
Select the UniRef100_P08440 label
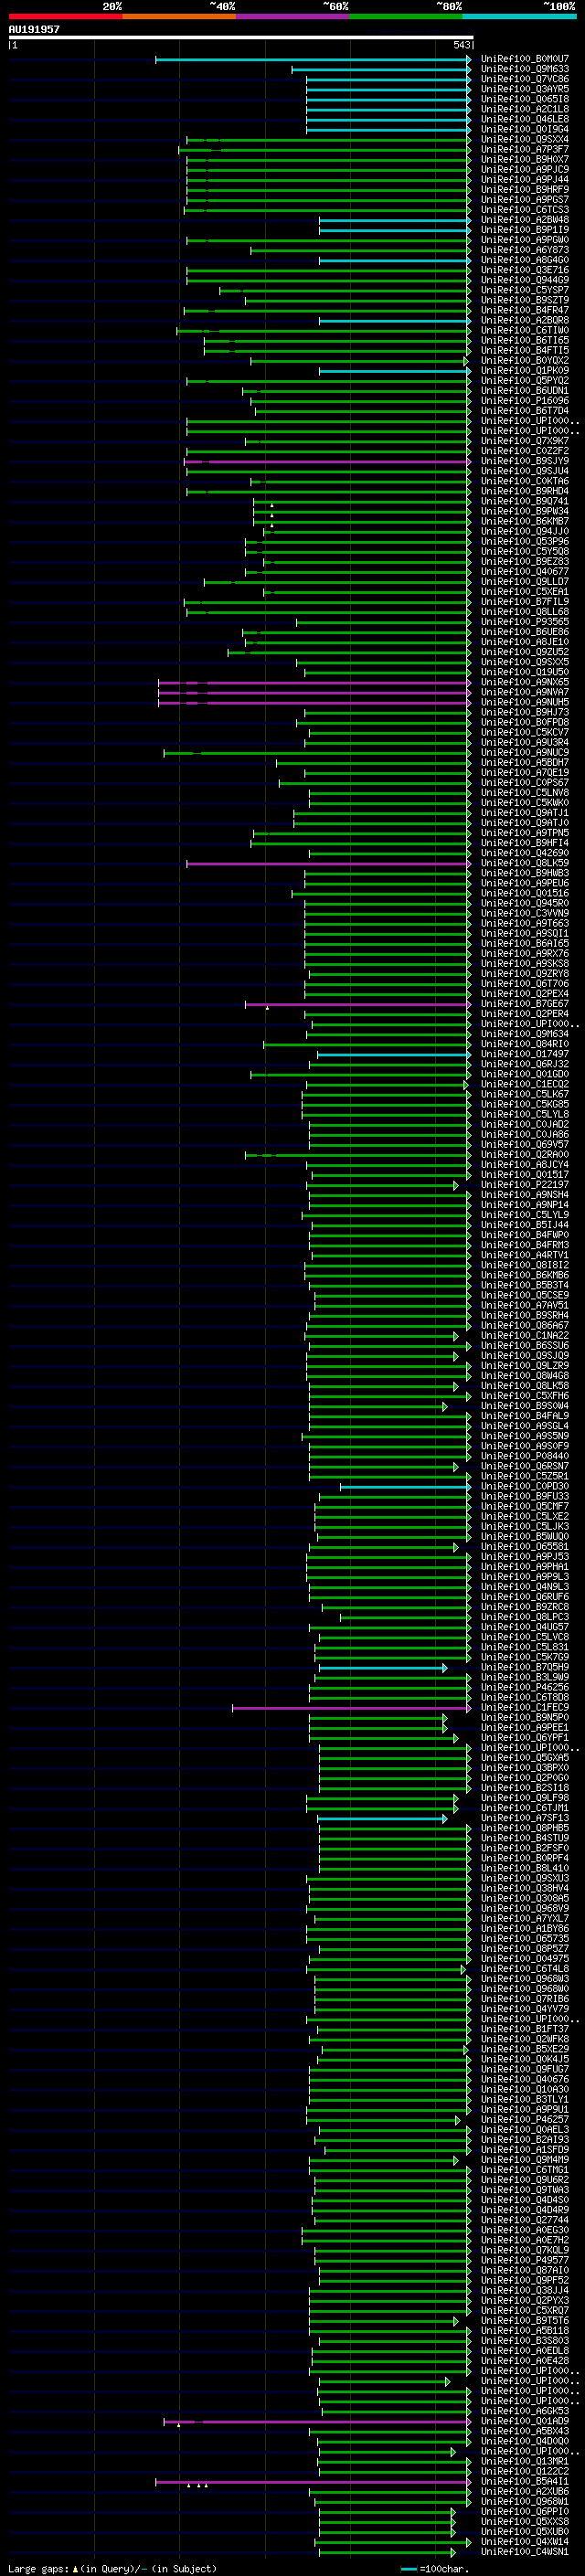click(x=524, y=1456)
